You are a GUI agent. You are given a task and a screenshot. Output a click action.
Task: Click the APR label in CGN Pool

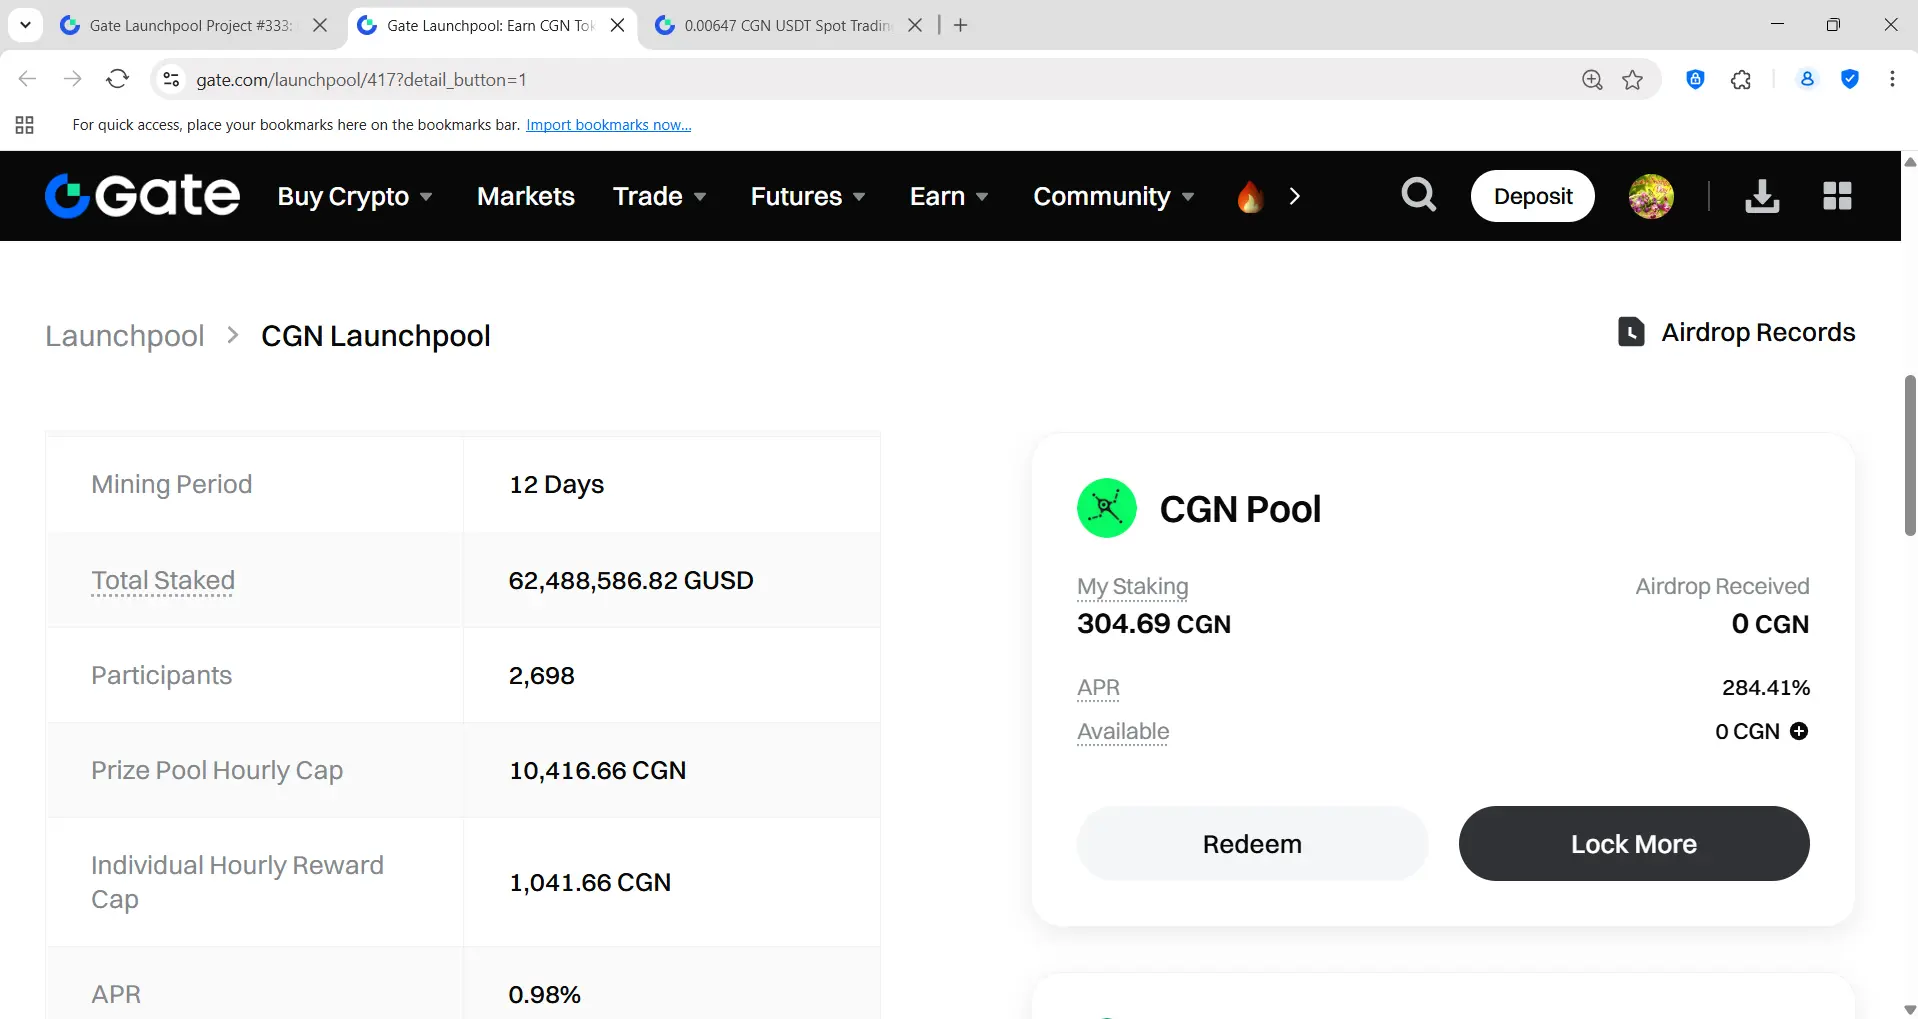tap(1098, 688)
